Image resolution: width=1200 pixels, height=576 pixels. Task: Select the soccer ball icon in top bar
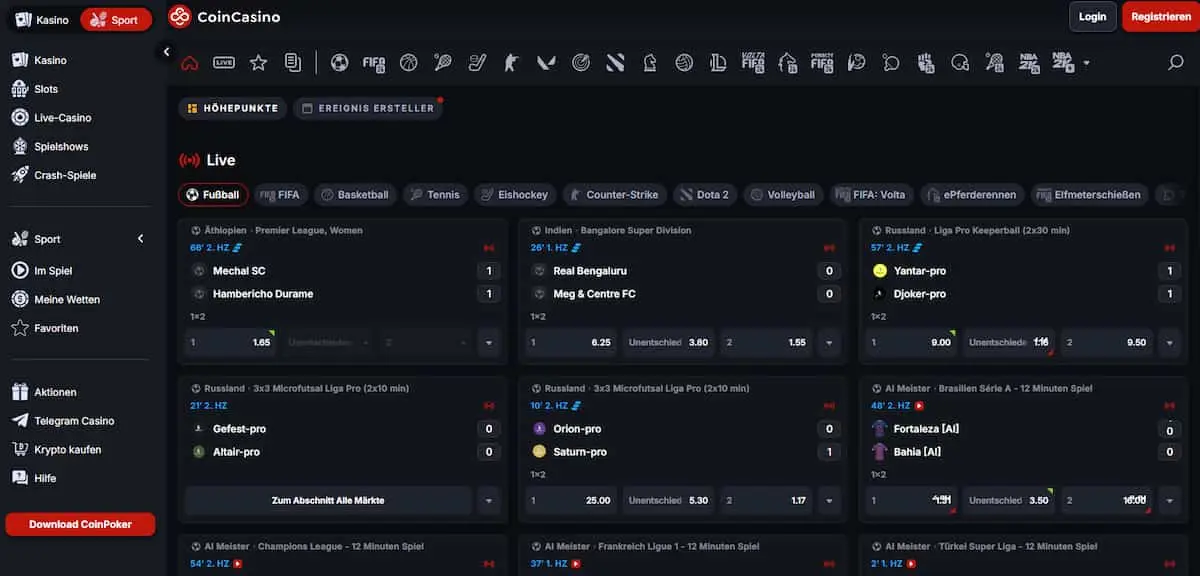coord(339,63)
